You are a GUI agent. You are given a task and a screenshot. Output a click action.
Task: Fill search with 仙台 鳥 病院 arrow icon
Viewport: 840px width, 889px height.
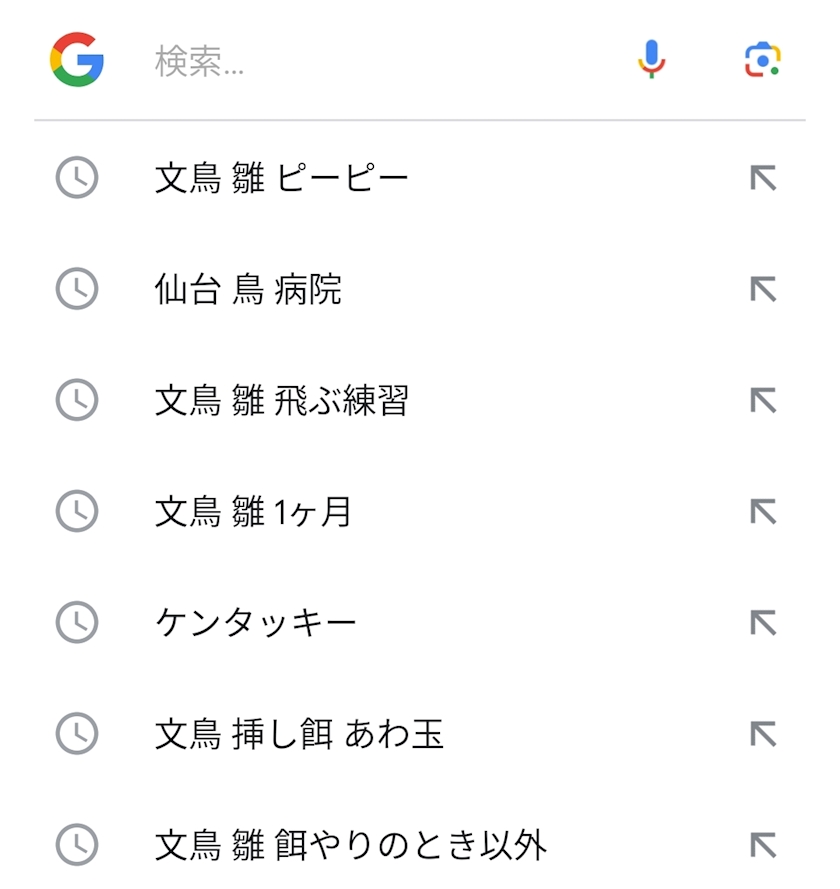(763, 289)
